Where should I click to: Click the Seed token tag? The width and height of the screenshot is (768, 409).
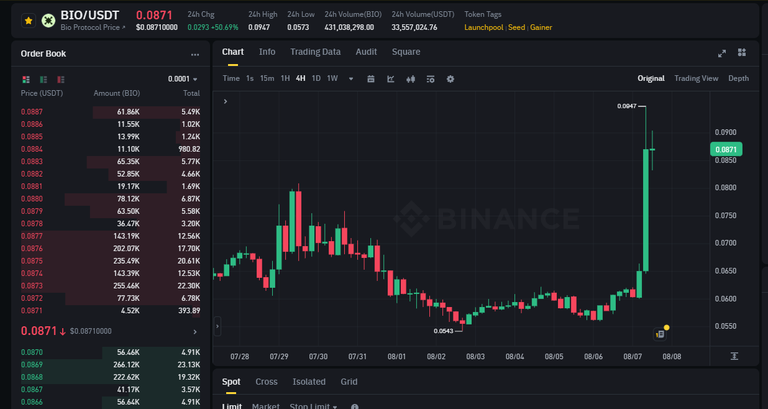pos(516,27)
